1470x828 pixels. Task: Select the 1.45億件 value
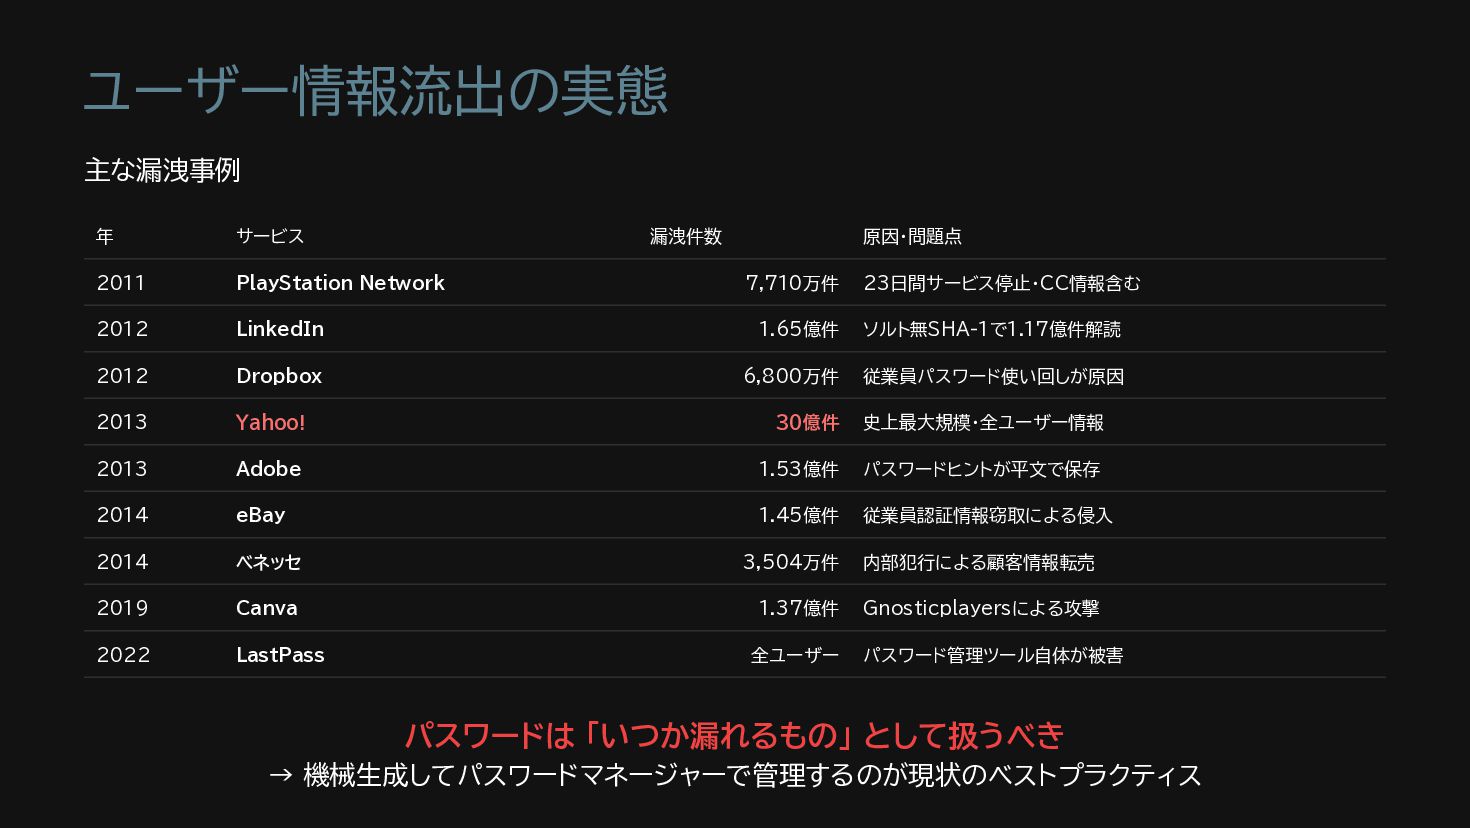(799, 515)
